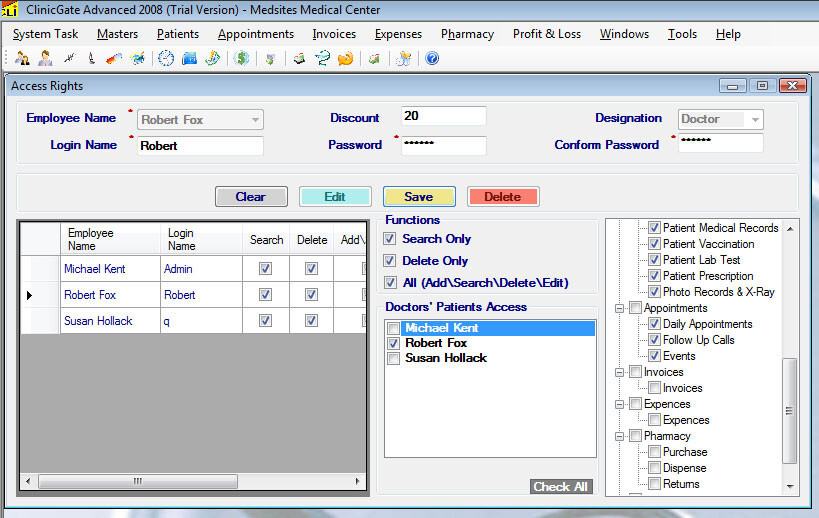
Task: Open the microscope lab test icon
Action: click(92, 58)
